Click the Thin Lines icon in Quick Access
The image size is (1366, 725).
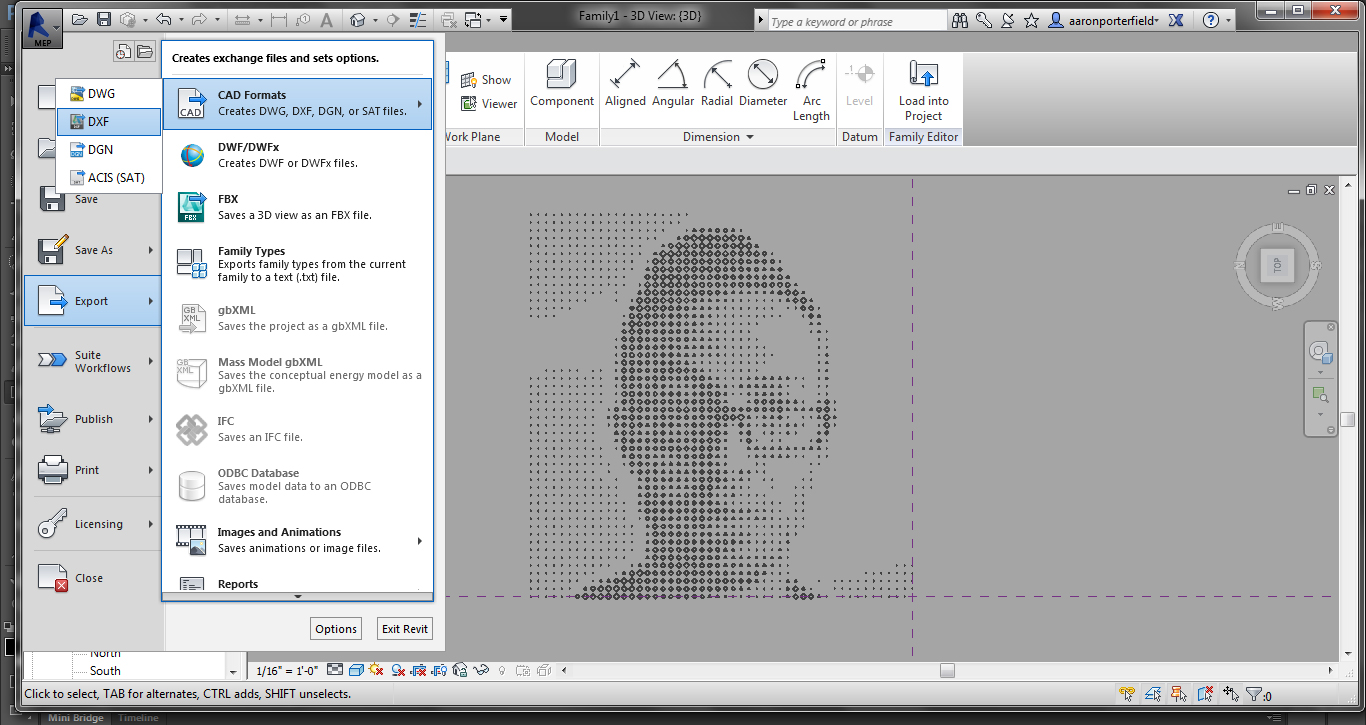tap(419, 20)
